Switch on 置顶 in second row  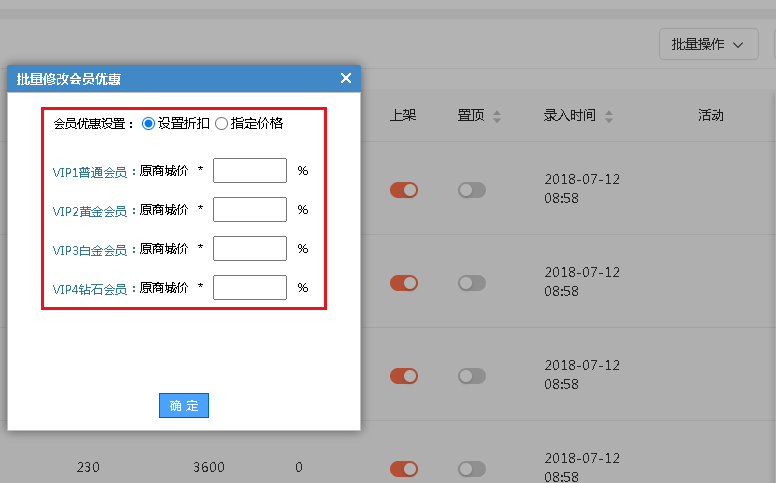pyautogui.click(x=472, y=283)
